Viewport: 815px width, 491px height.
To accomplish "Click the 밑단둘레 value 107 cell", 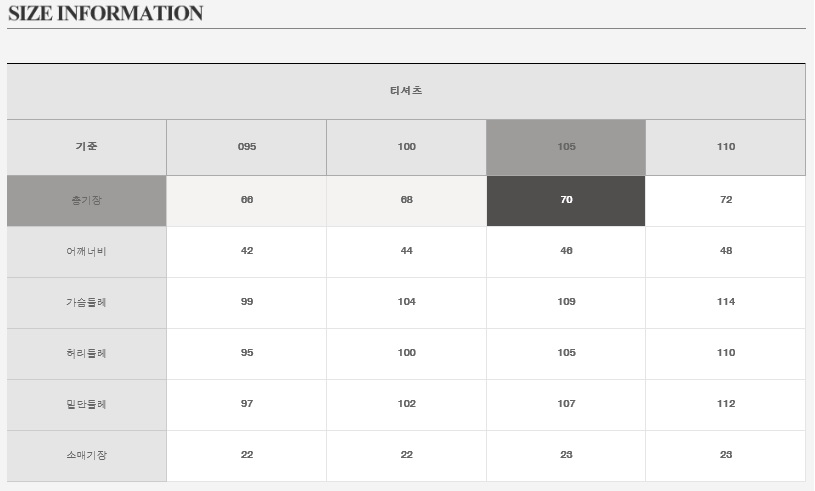I will pyautogui.click(x=566, y=404).
